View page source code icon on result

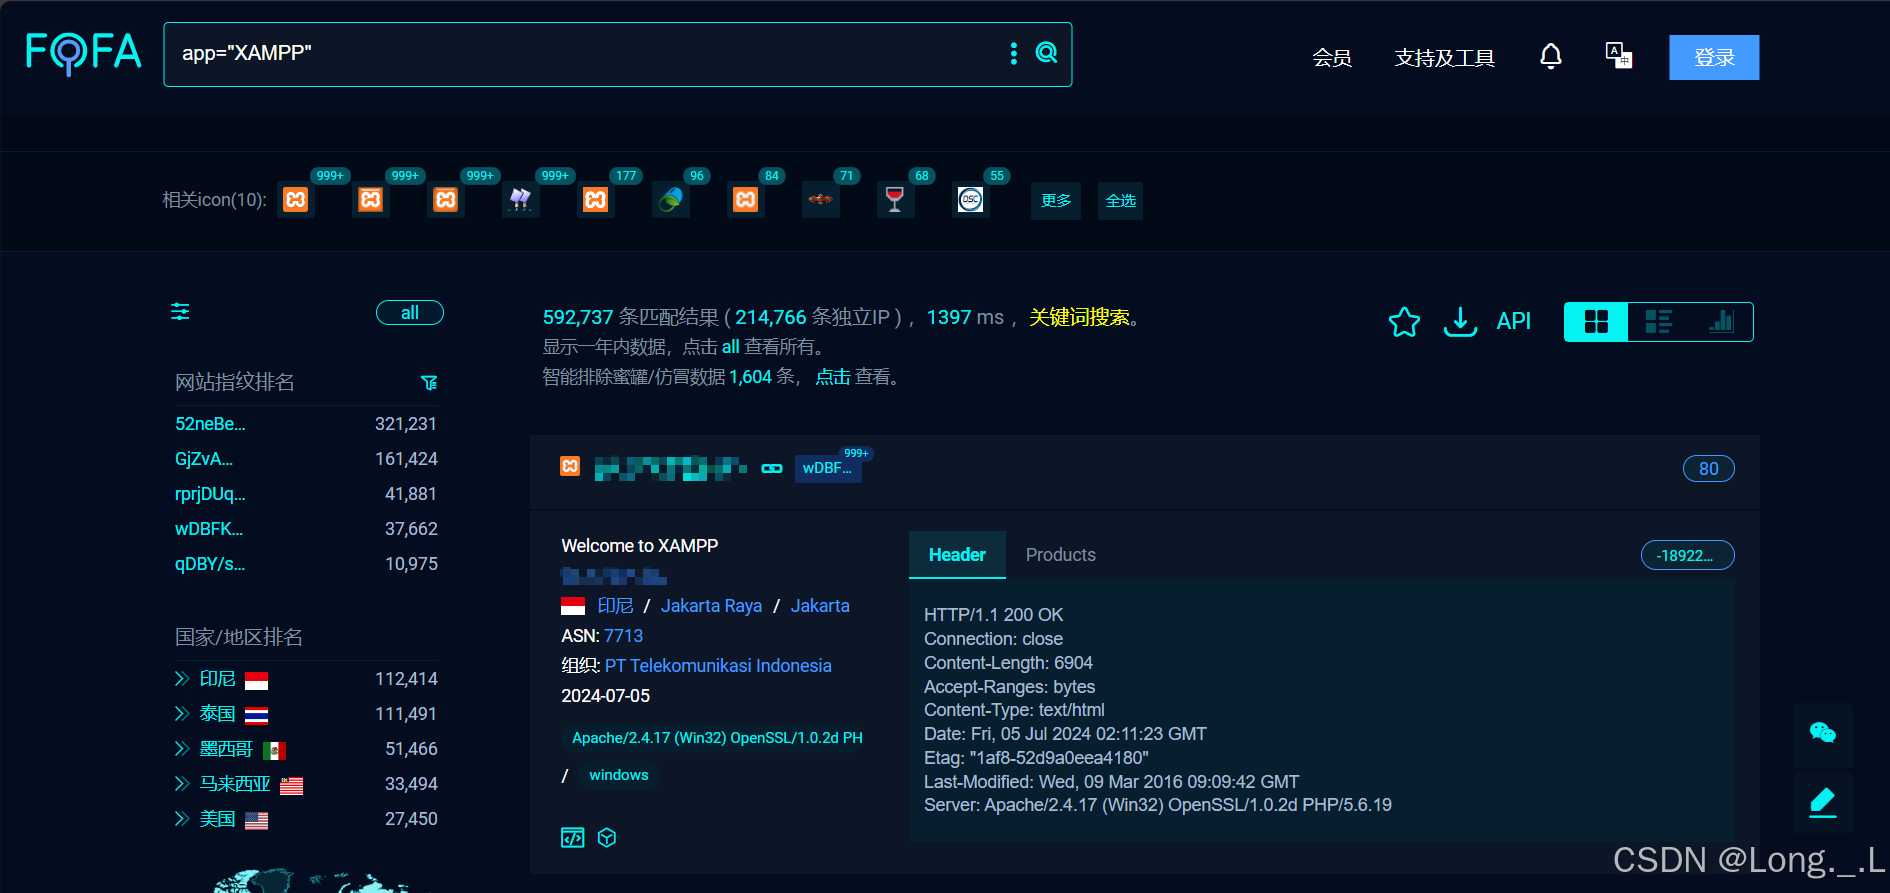click(572, 838)
